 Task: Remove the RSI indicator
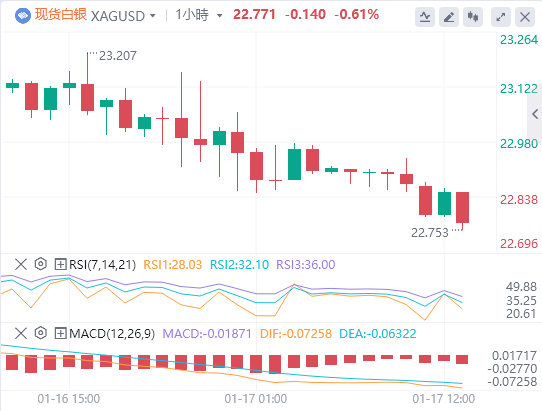(21, 264)
